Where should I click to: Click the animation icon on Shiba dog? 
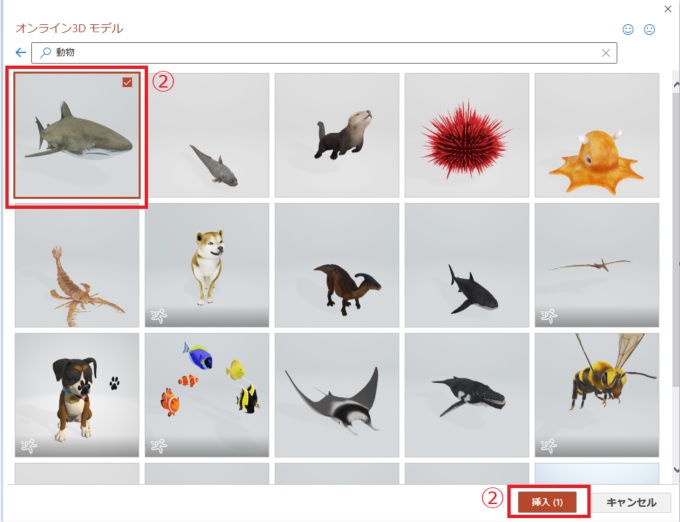pos(159,316)
